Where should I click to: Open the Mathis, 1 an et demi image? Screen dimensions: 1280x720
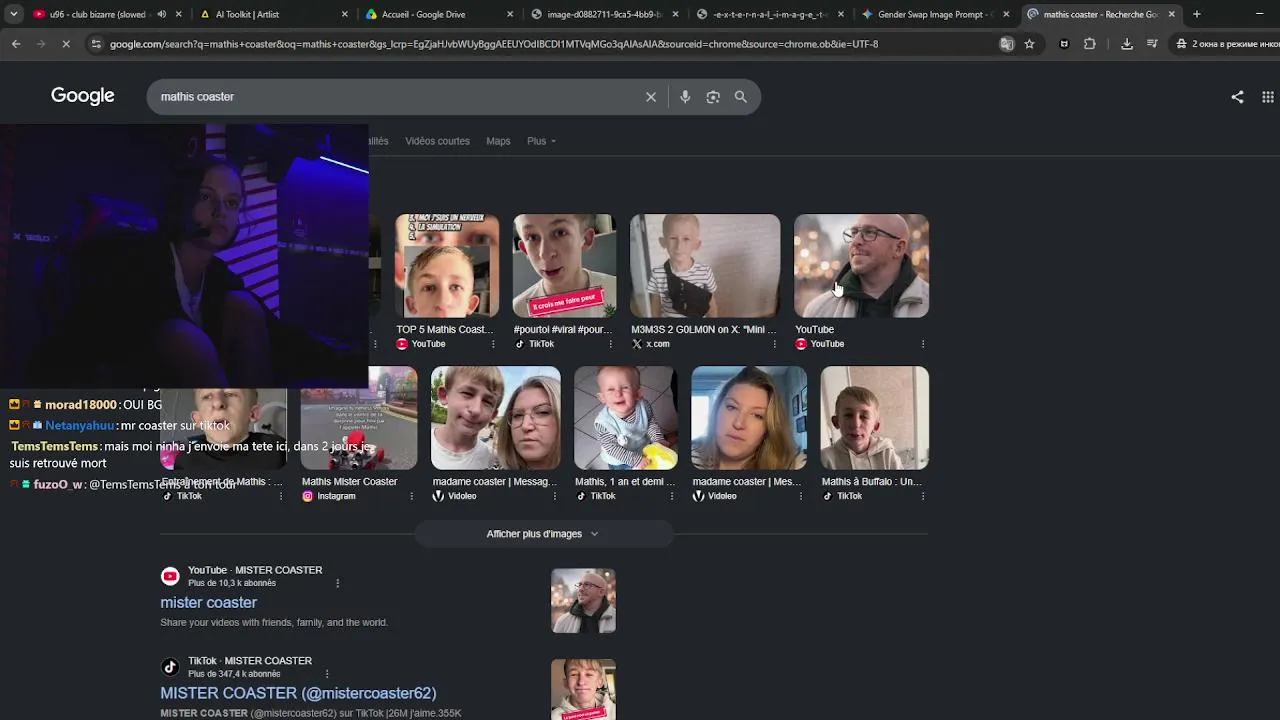click(626, 418)
